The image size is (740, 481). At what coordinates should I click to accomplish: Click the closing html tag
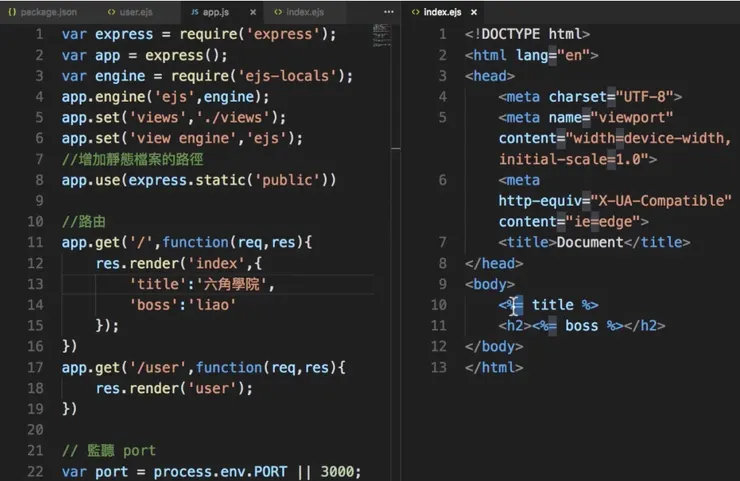(494, 367)
